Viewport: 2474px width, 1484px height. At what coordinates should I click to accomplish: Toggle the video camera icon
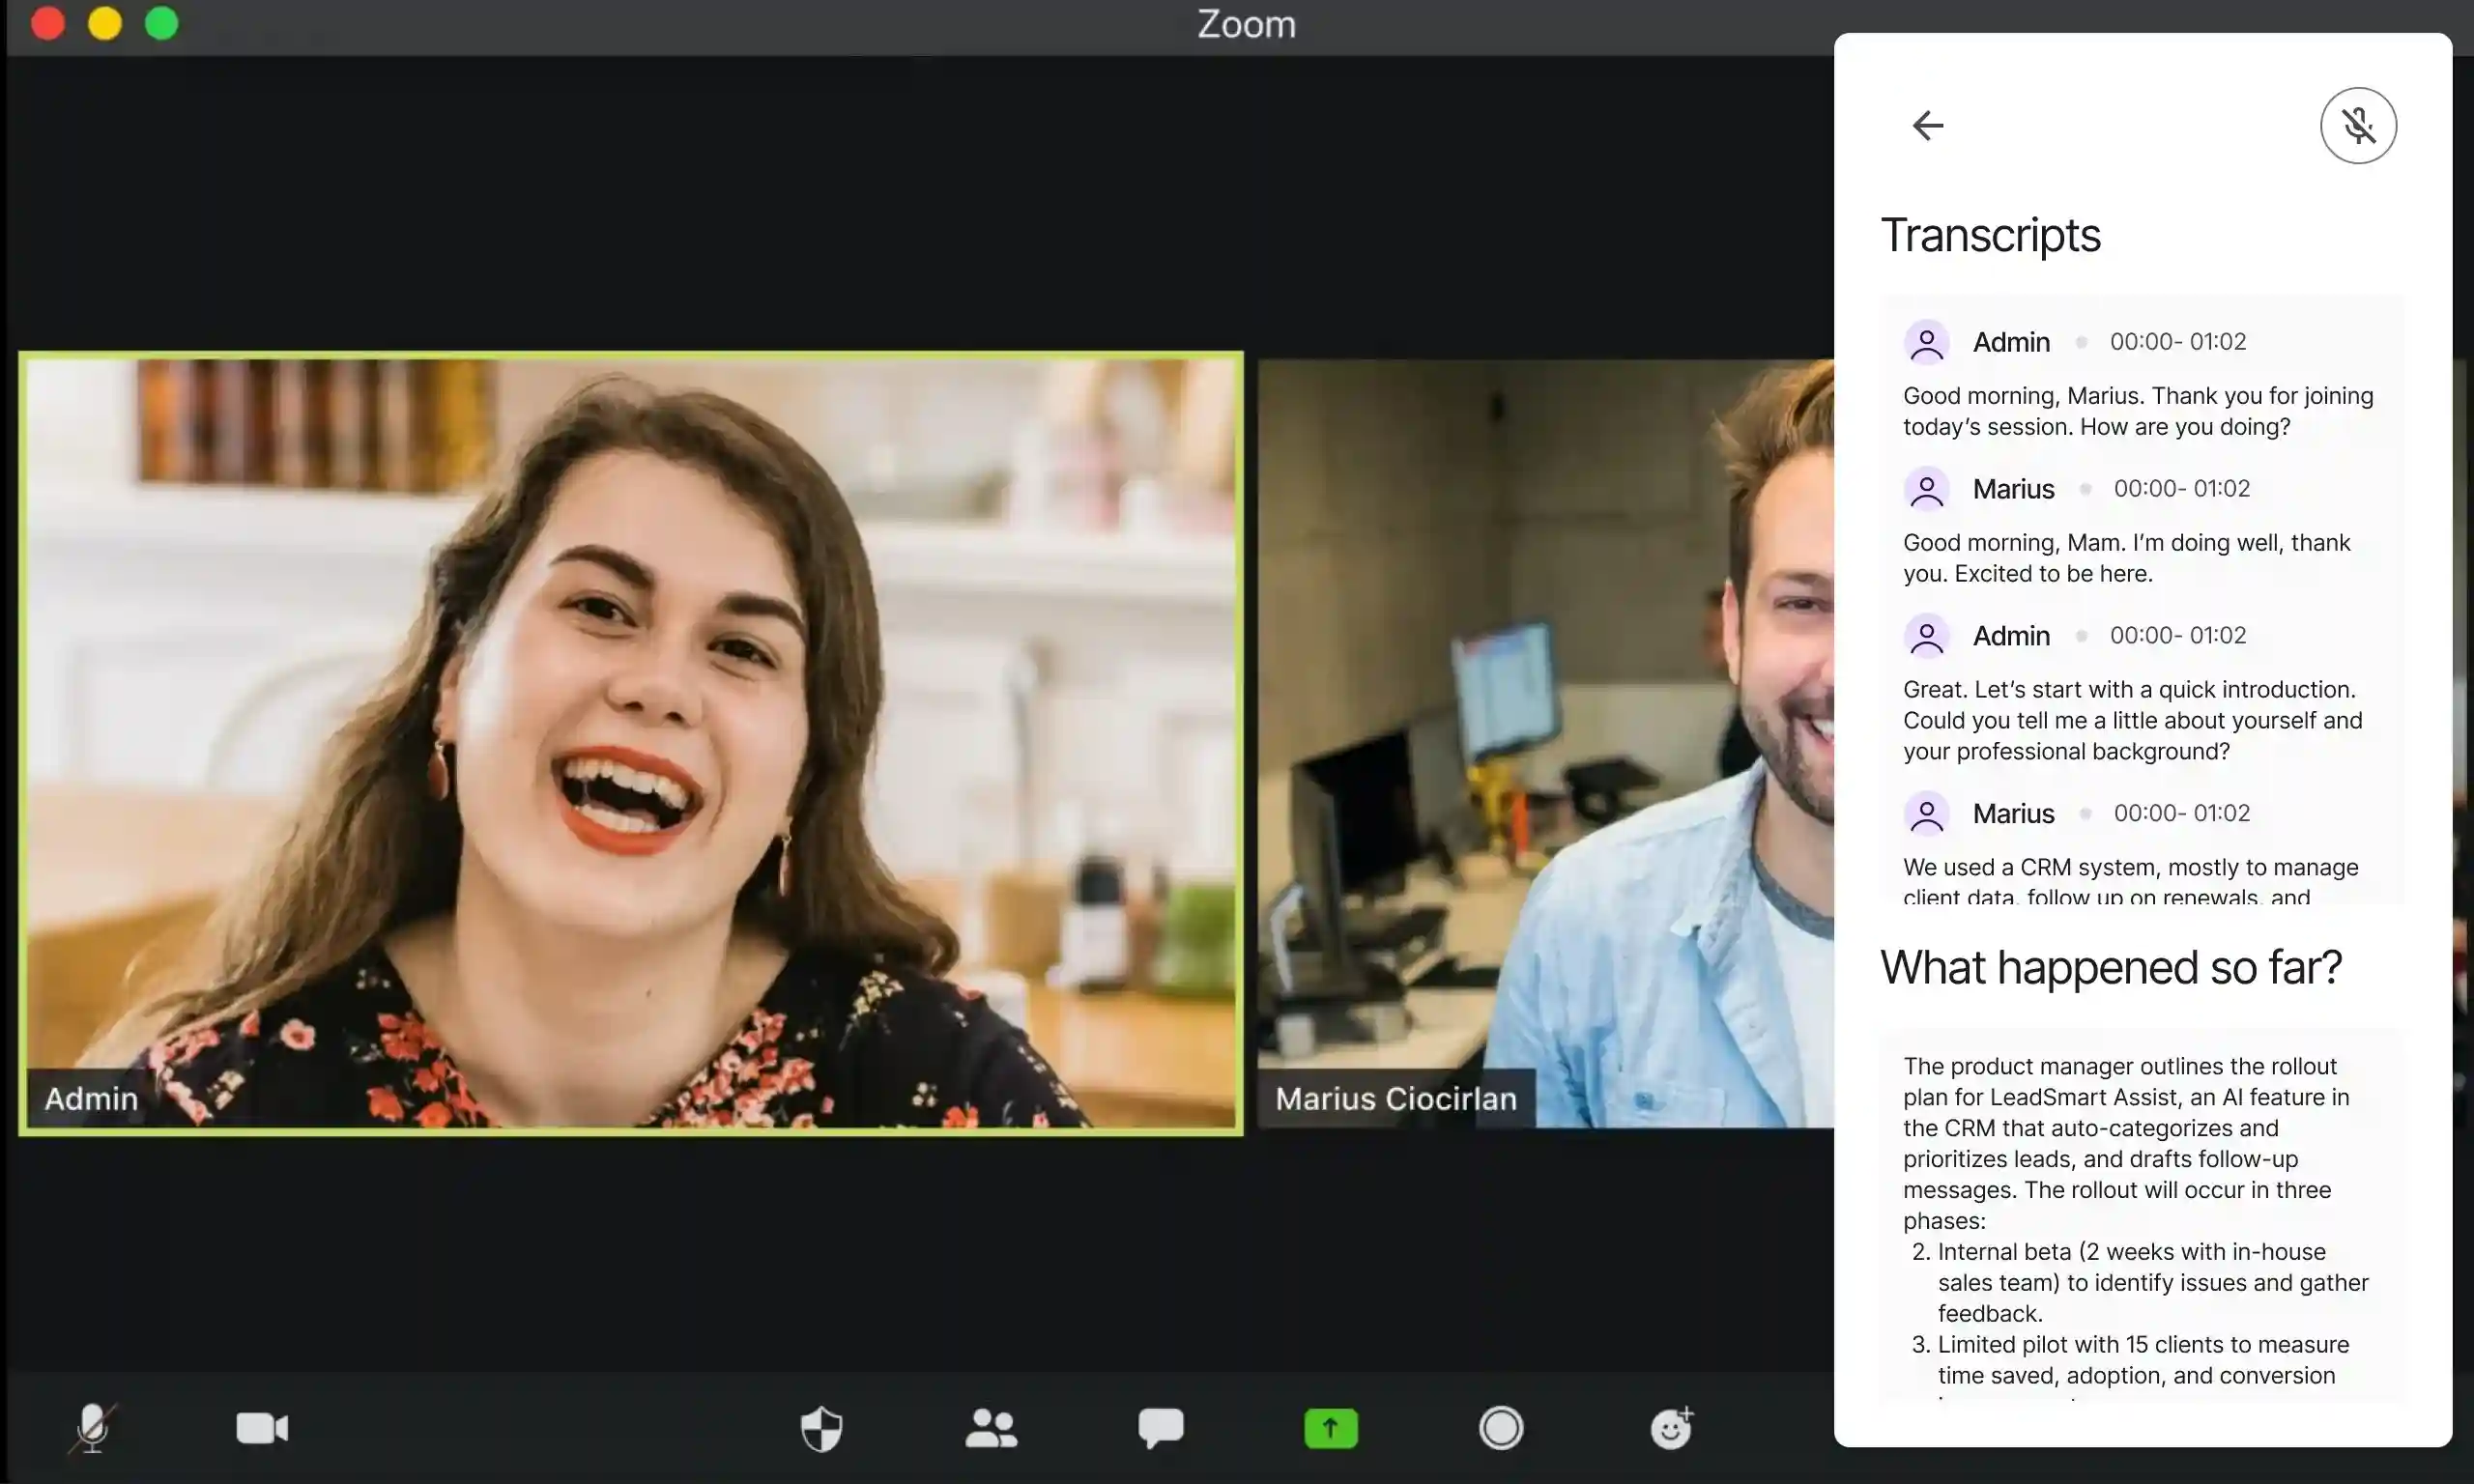tap(262, 1428)
